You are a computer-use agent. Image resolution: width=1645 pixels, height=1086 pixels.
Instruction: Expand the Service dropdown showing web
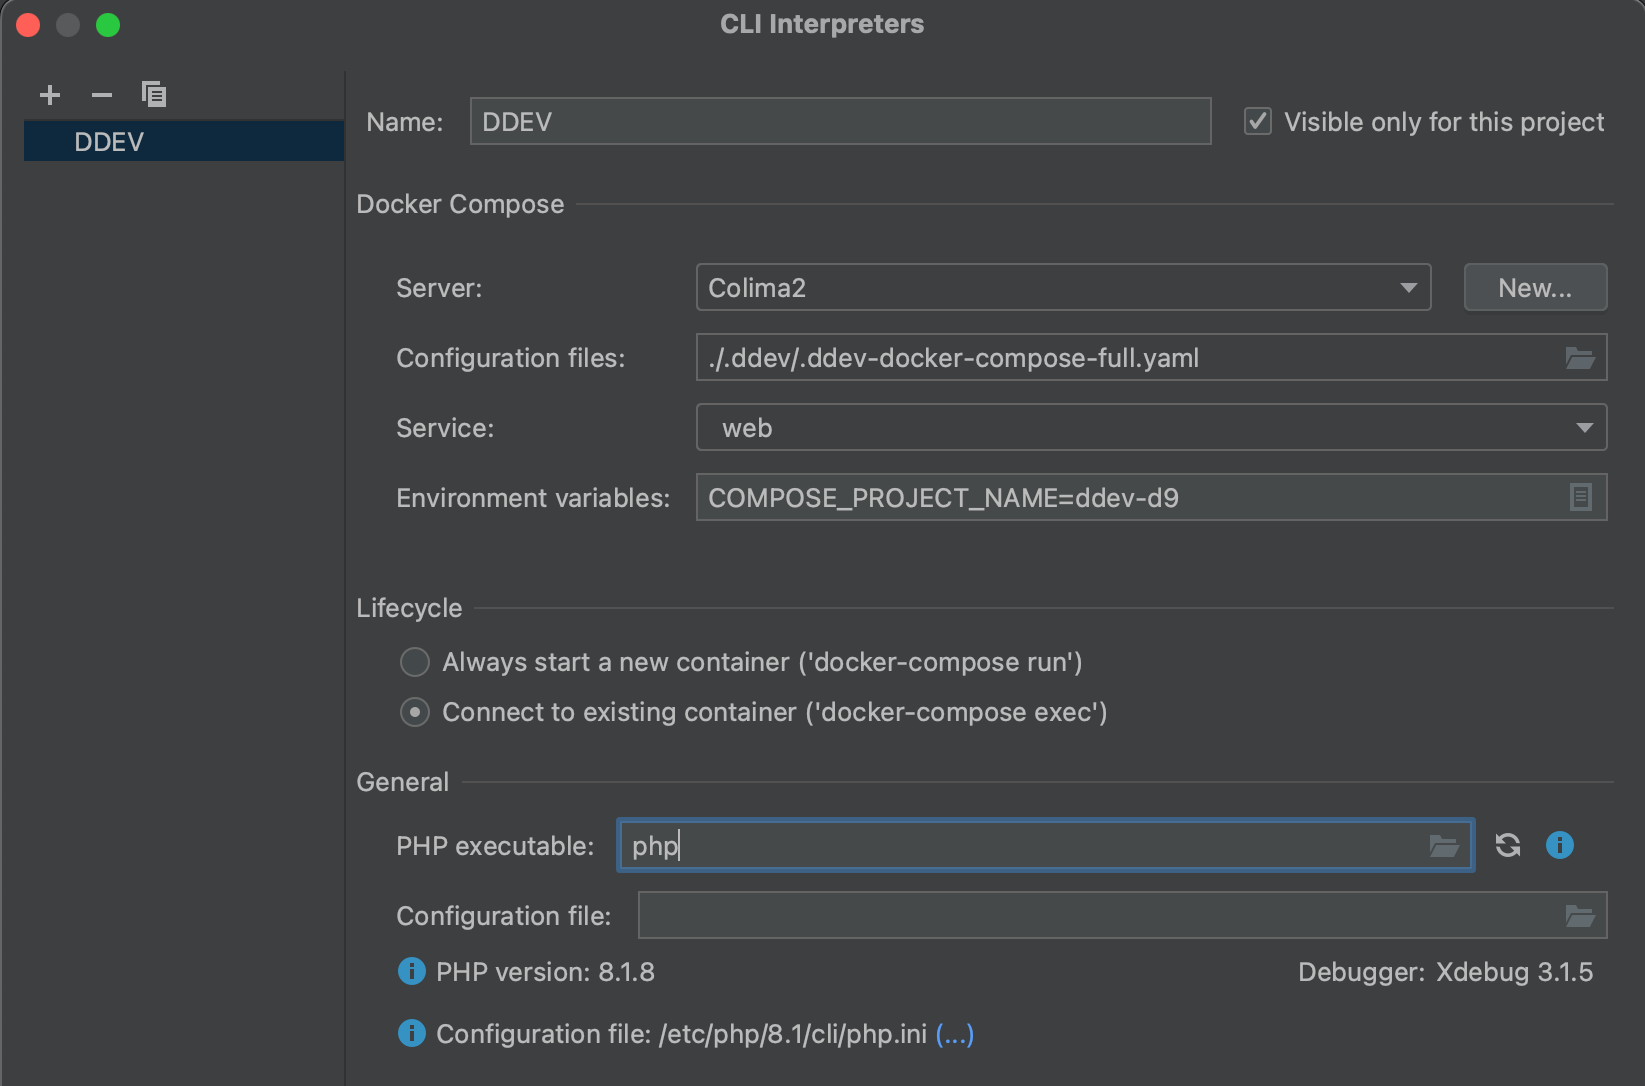[1150, 427]
